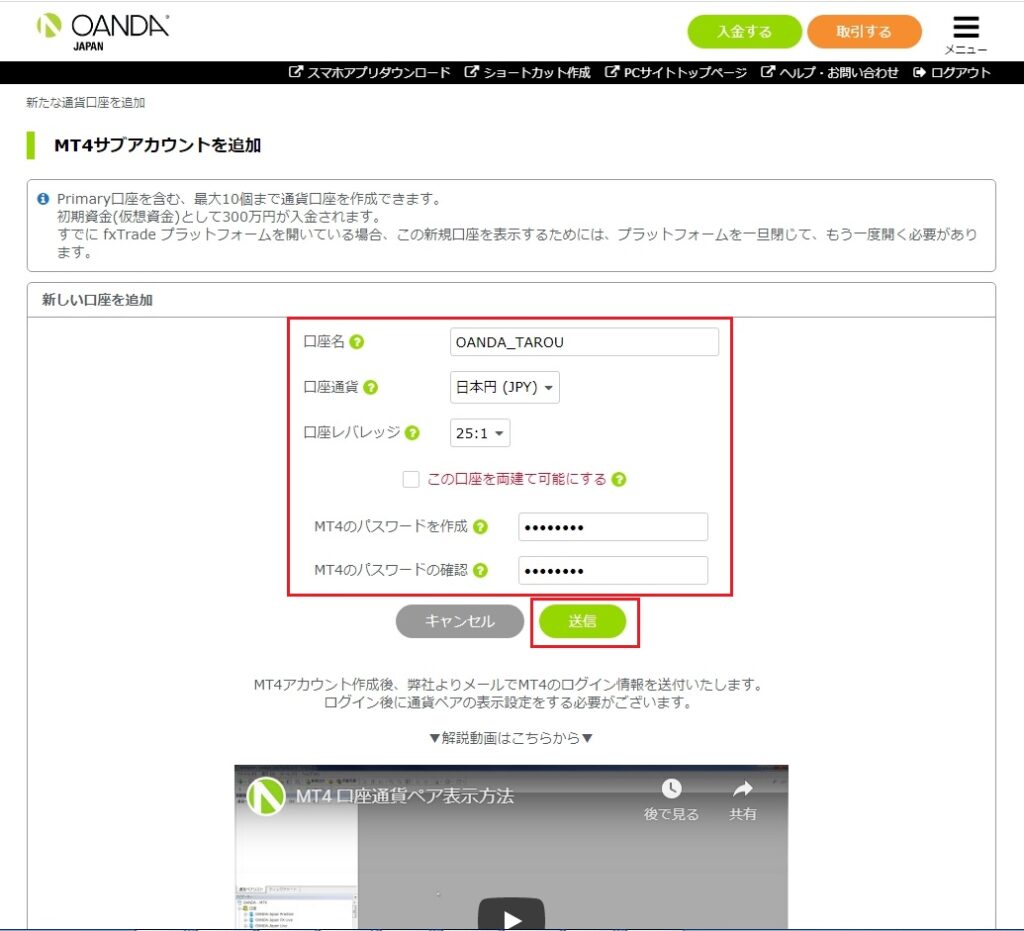Click the OANDA channel icon in video
Screen dimensions: 1024x931
click(266, 796)
